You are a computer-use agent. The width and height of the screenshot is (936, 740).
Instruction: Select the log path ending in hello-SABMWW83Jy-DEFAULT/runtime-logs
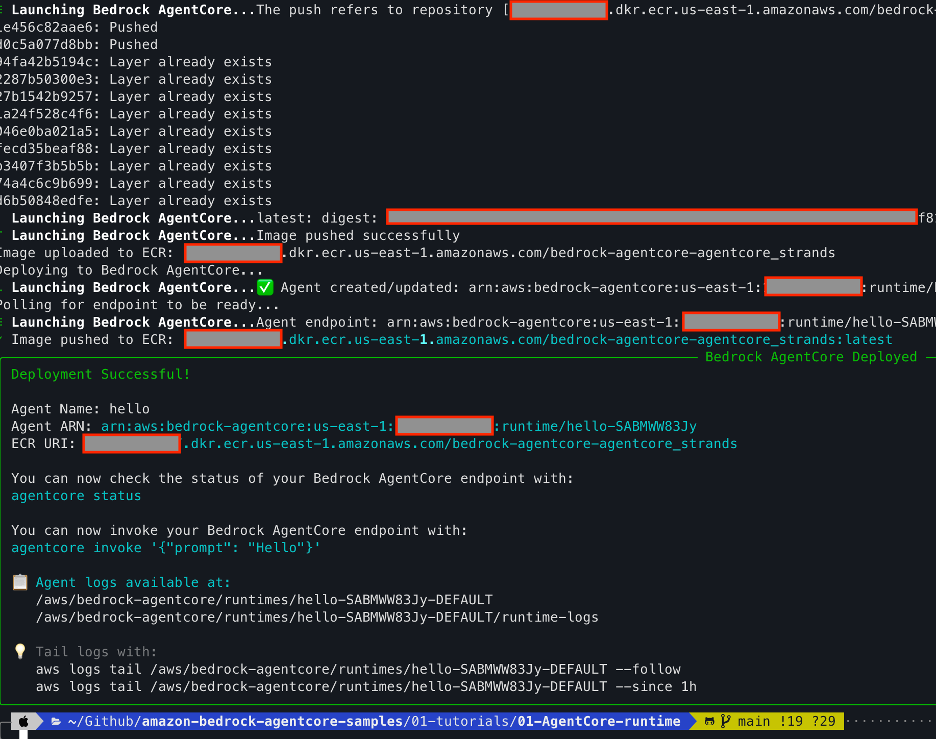coord(317,617)
